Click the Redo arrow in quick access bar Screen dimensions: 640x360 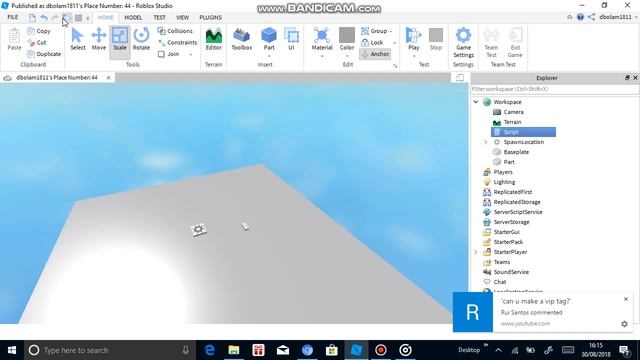pyautogui.click(x=55, y=18)
